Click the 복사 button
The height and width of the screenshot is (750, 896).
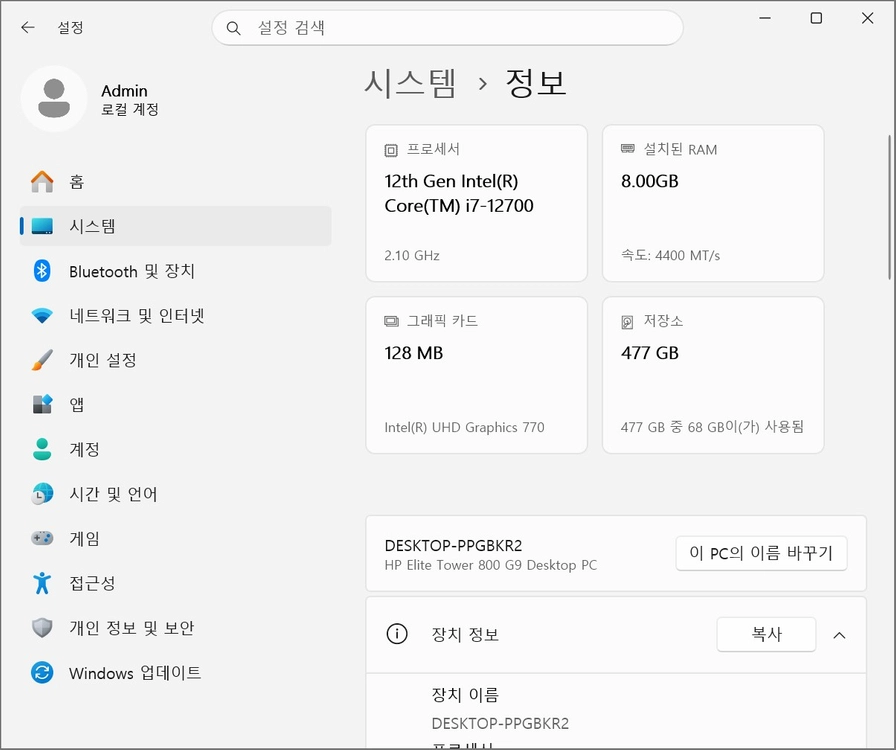(x=766, y=634)
